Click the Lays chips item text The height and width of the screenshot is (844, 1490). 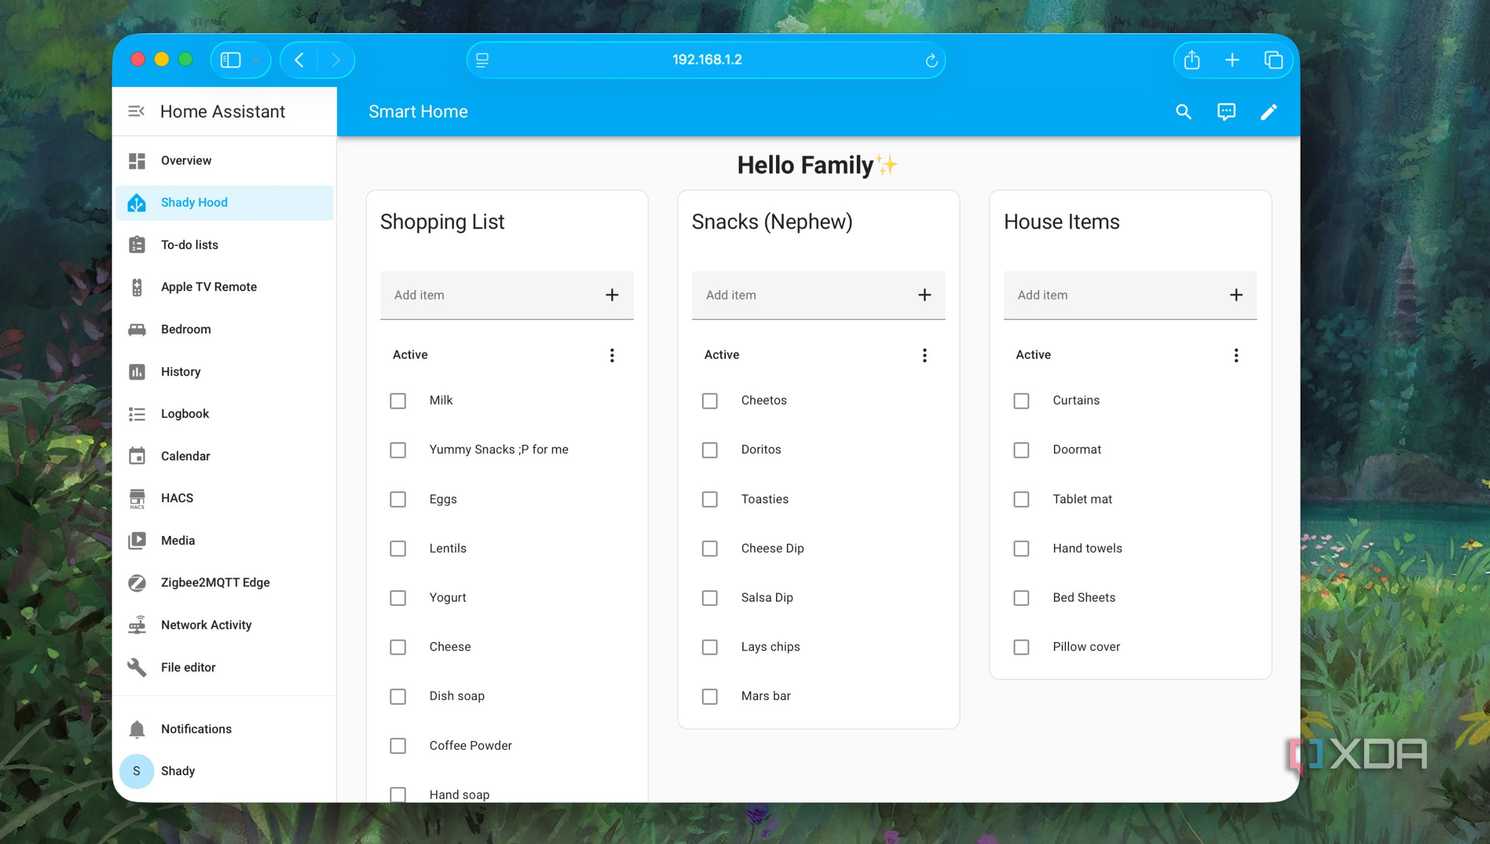point(770,647)
